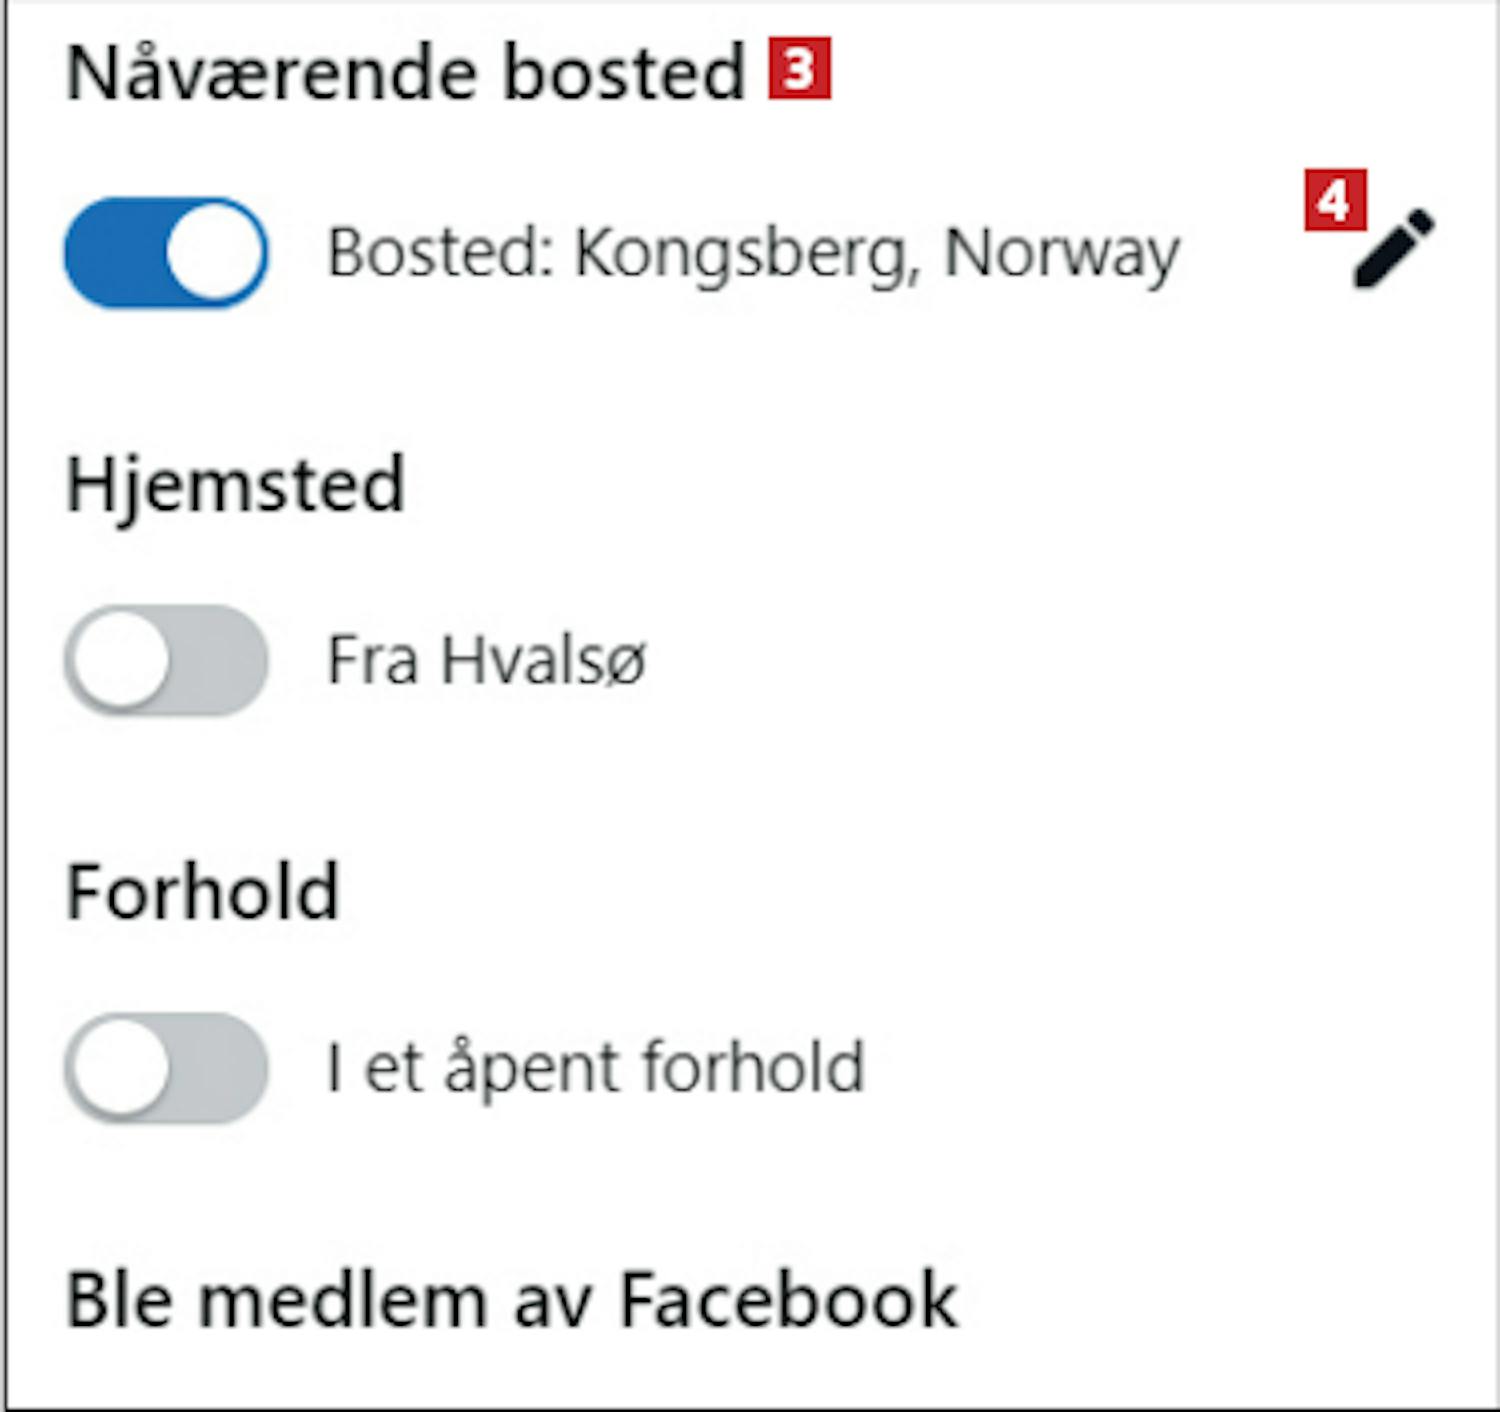The width and height of the screenshot is (1500, 1412).
Task: Disable the Bosted: Kongsberg, Norway toggle
Action: tap(166, 252)
